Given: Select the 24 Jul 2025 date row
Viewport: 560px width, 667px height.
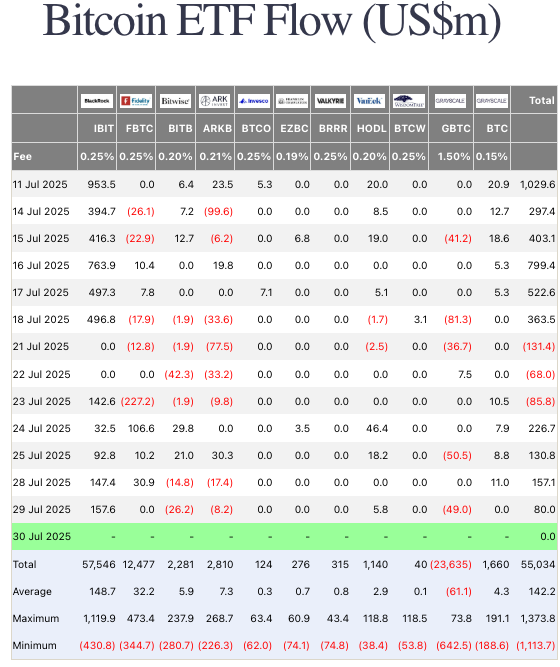Looking at the screenshot, I should point(284,428).
